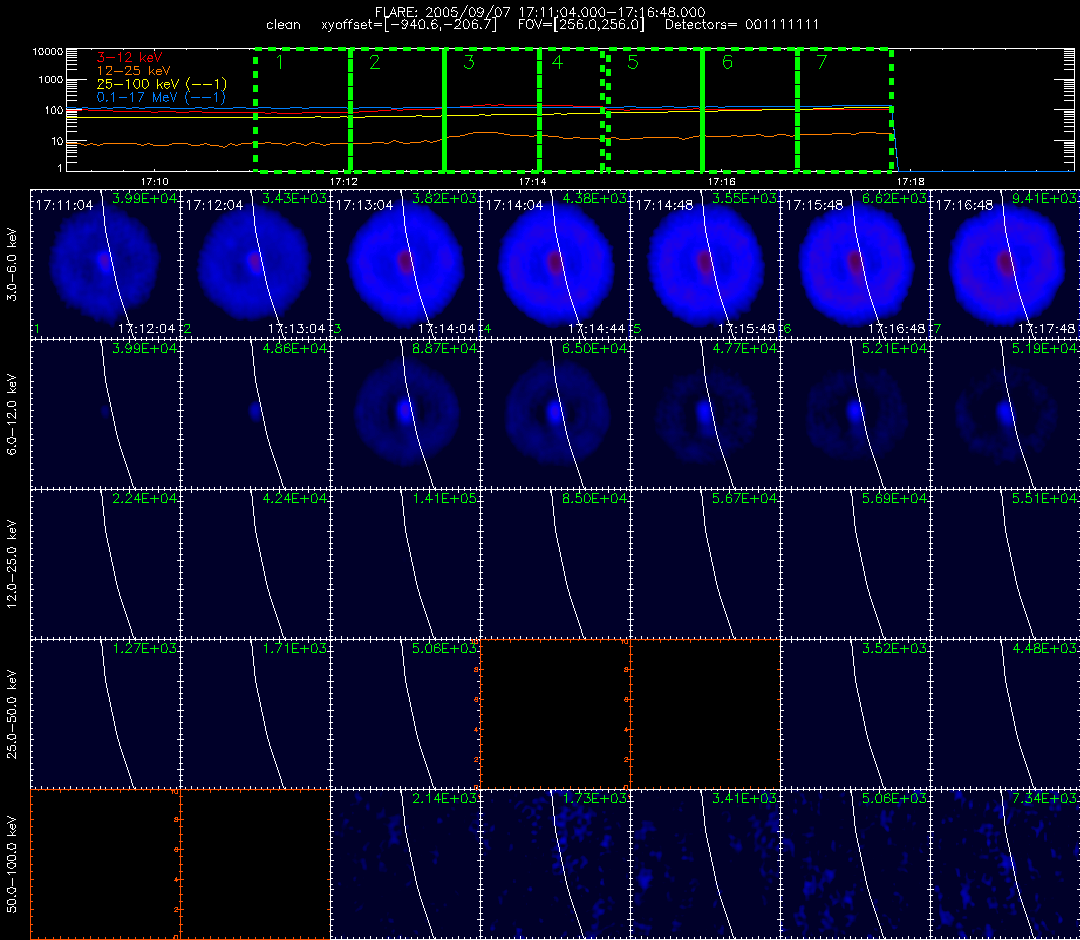Open the 12.0-25.0 keV image with peak 2.24E+04
The image size is (1080, 940).
click(105, 563)
